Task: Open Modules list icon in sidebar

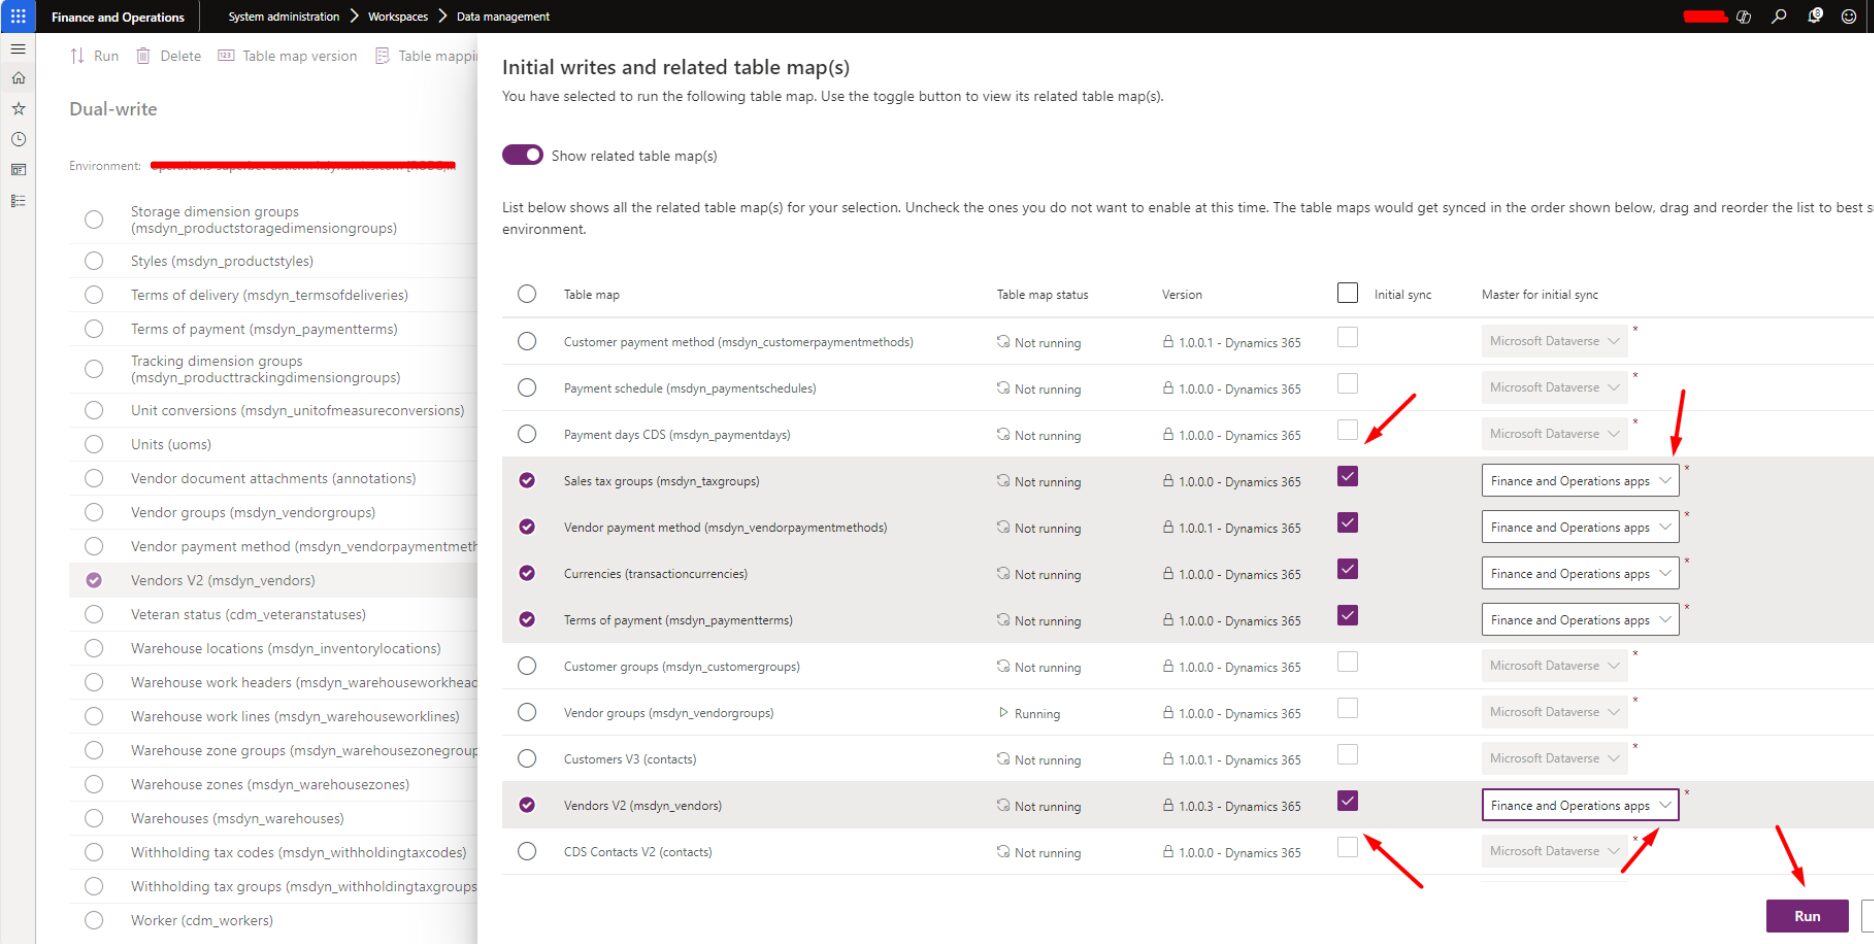Action: tap(18, 201)
